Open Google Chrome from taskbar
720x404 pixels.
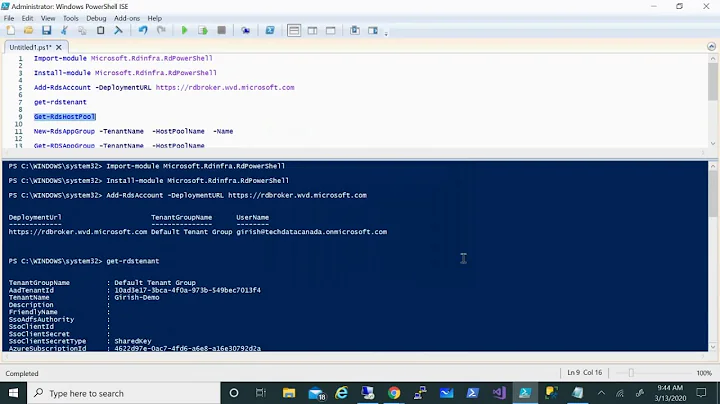coord(394,393)
